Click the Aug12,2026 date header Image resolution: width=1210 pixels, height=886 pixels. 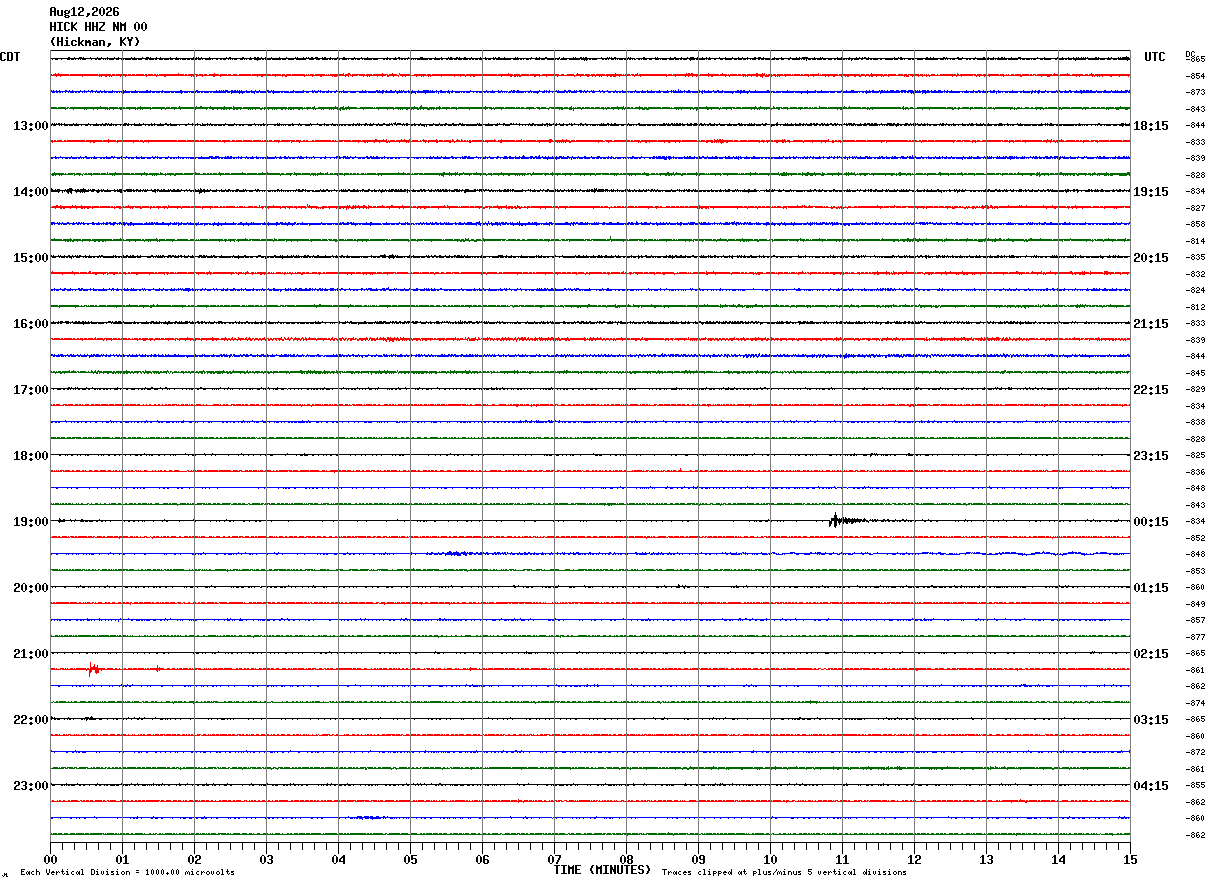click(x=84, y=12)
